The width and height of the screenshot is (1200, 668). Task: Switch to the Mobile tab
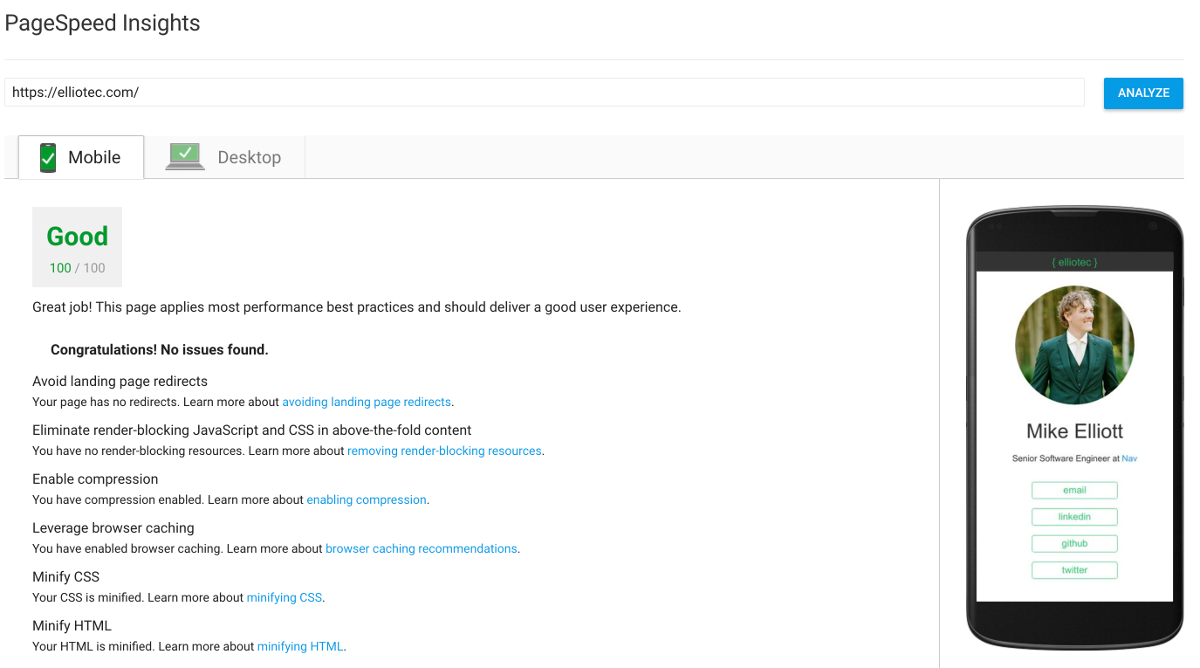tap(81, 157)
